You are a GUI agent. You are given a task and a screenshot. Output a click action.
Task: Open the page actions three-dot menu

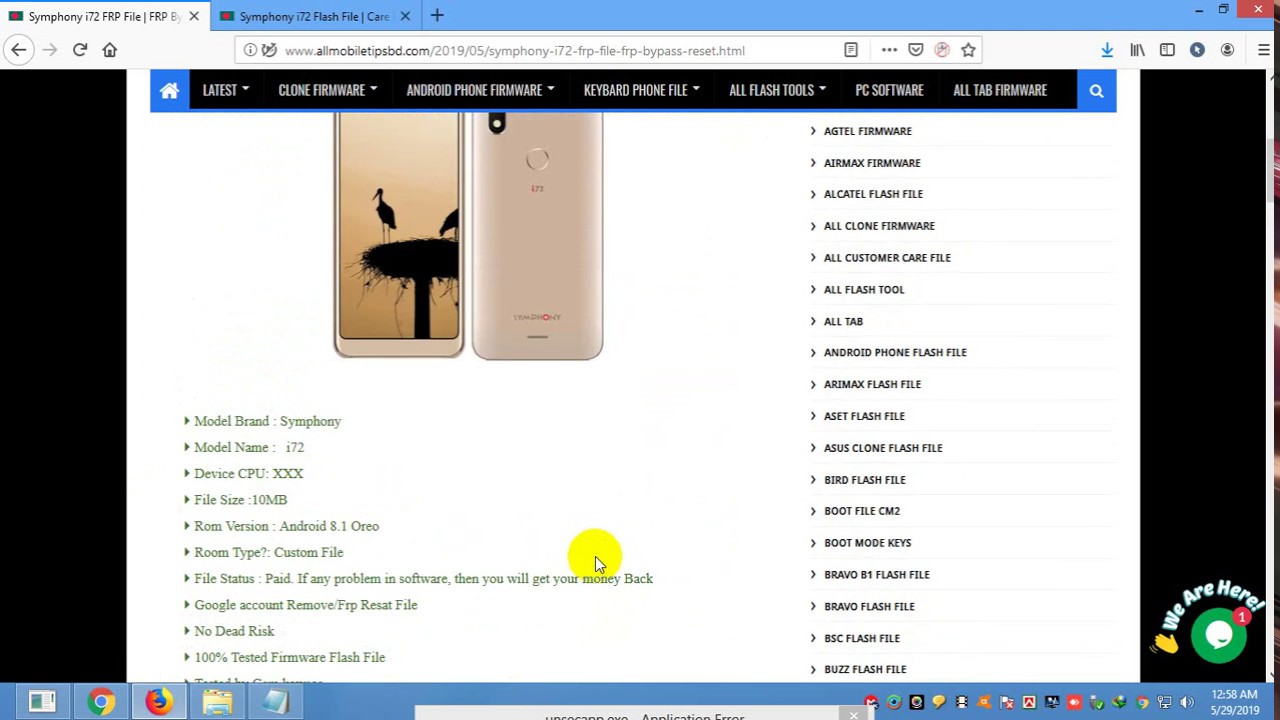pos(889,50)
